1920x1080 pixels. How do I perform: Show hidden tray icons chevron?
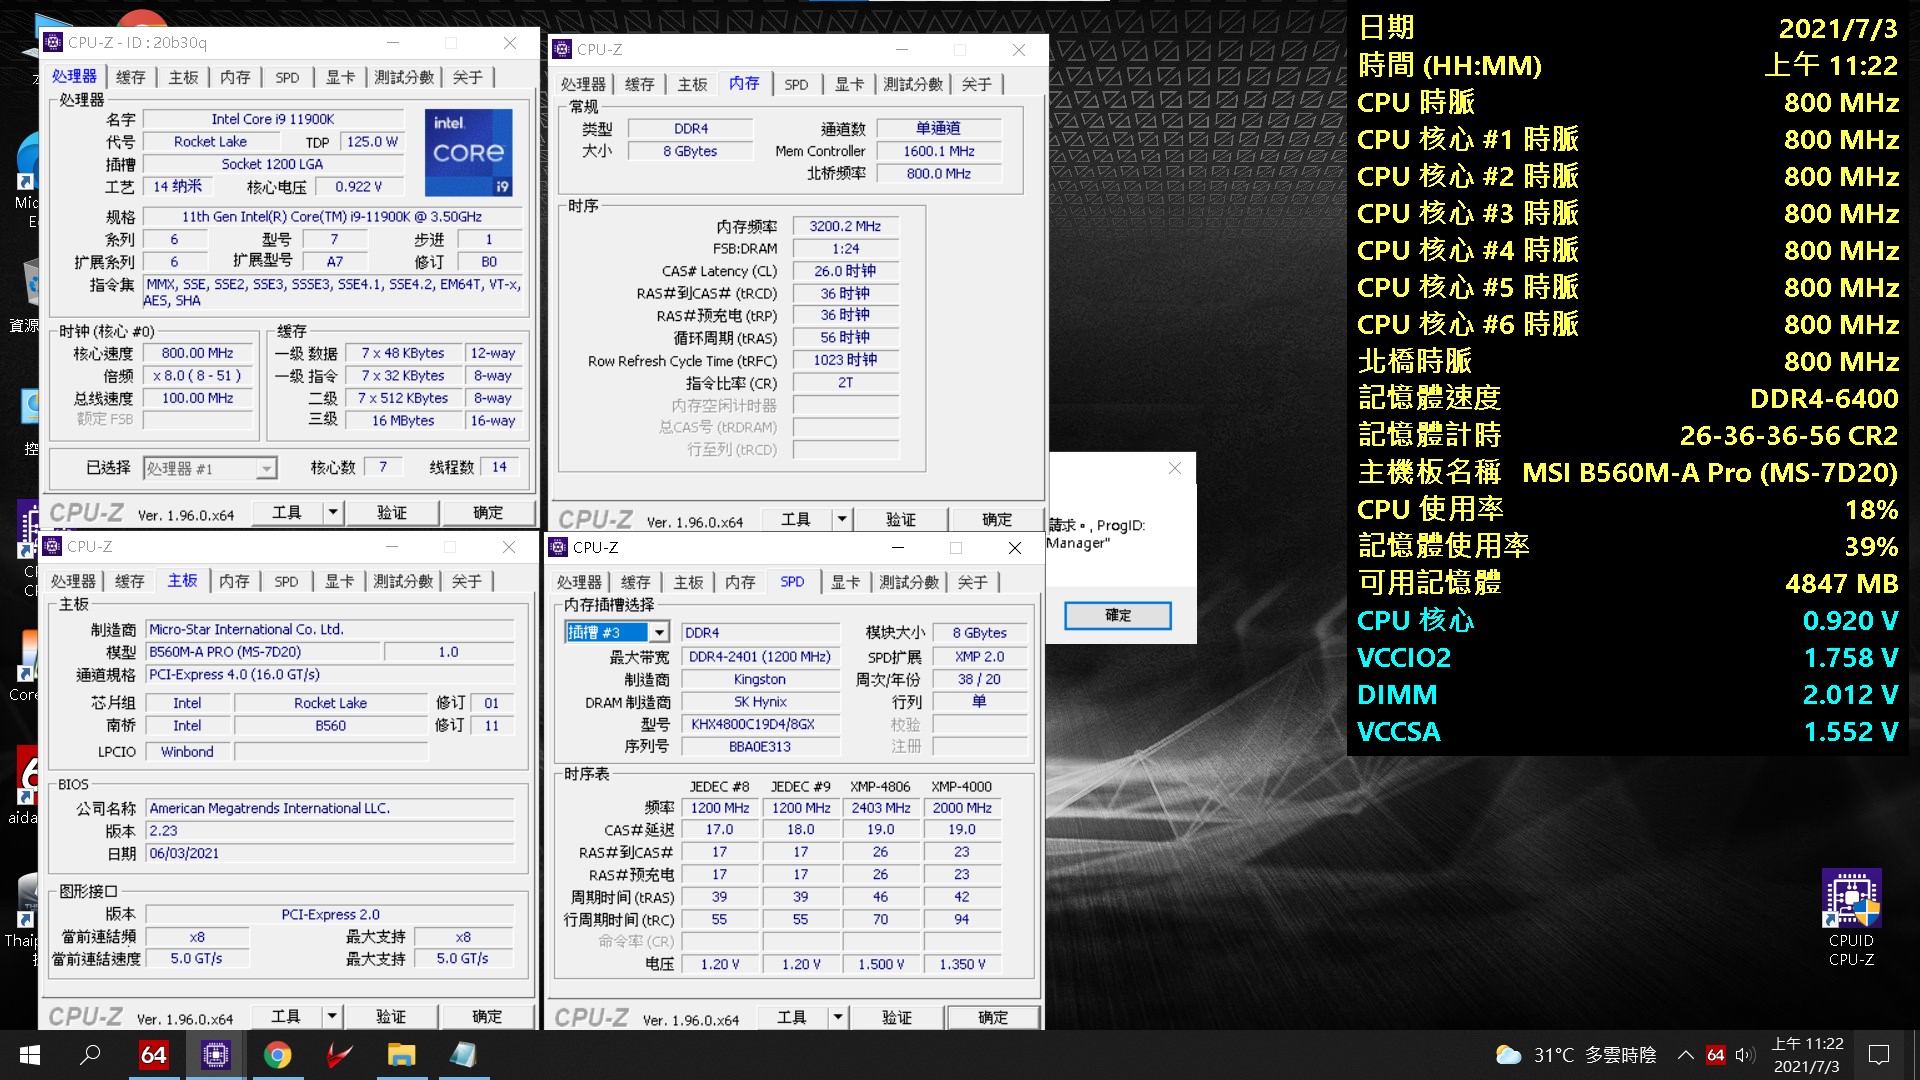[x=1685, y=1055]
